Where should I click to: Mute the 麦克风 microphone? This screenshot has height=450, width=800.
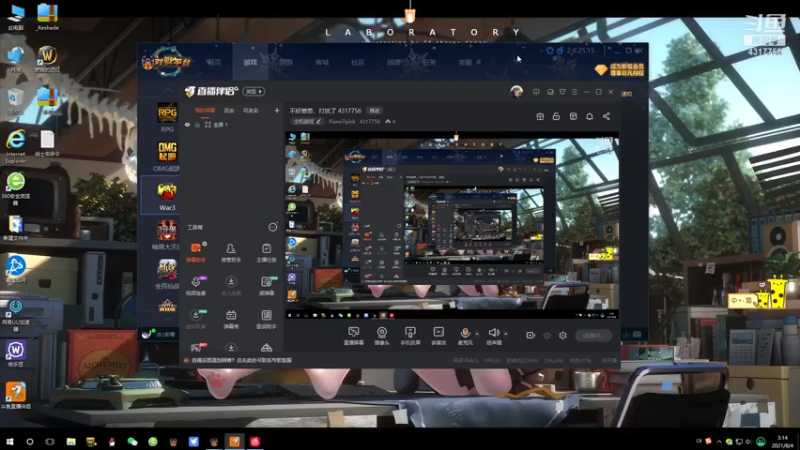point(465,335)
